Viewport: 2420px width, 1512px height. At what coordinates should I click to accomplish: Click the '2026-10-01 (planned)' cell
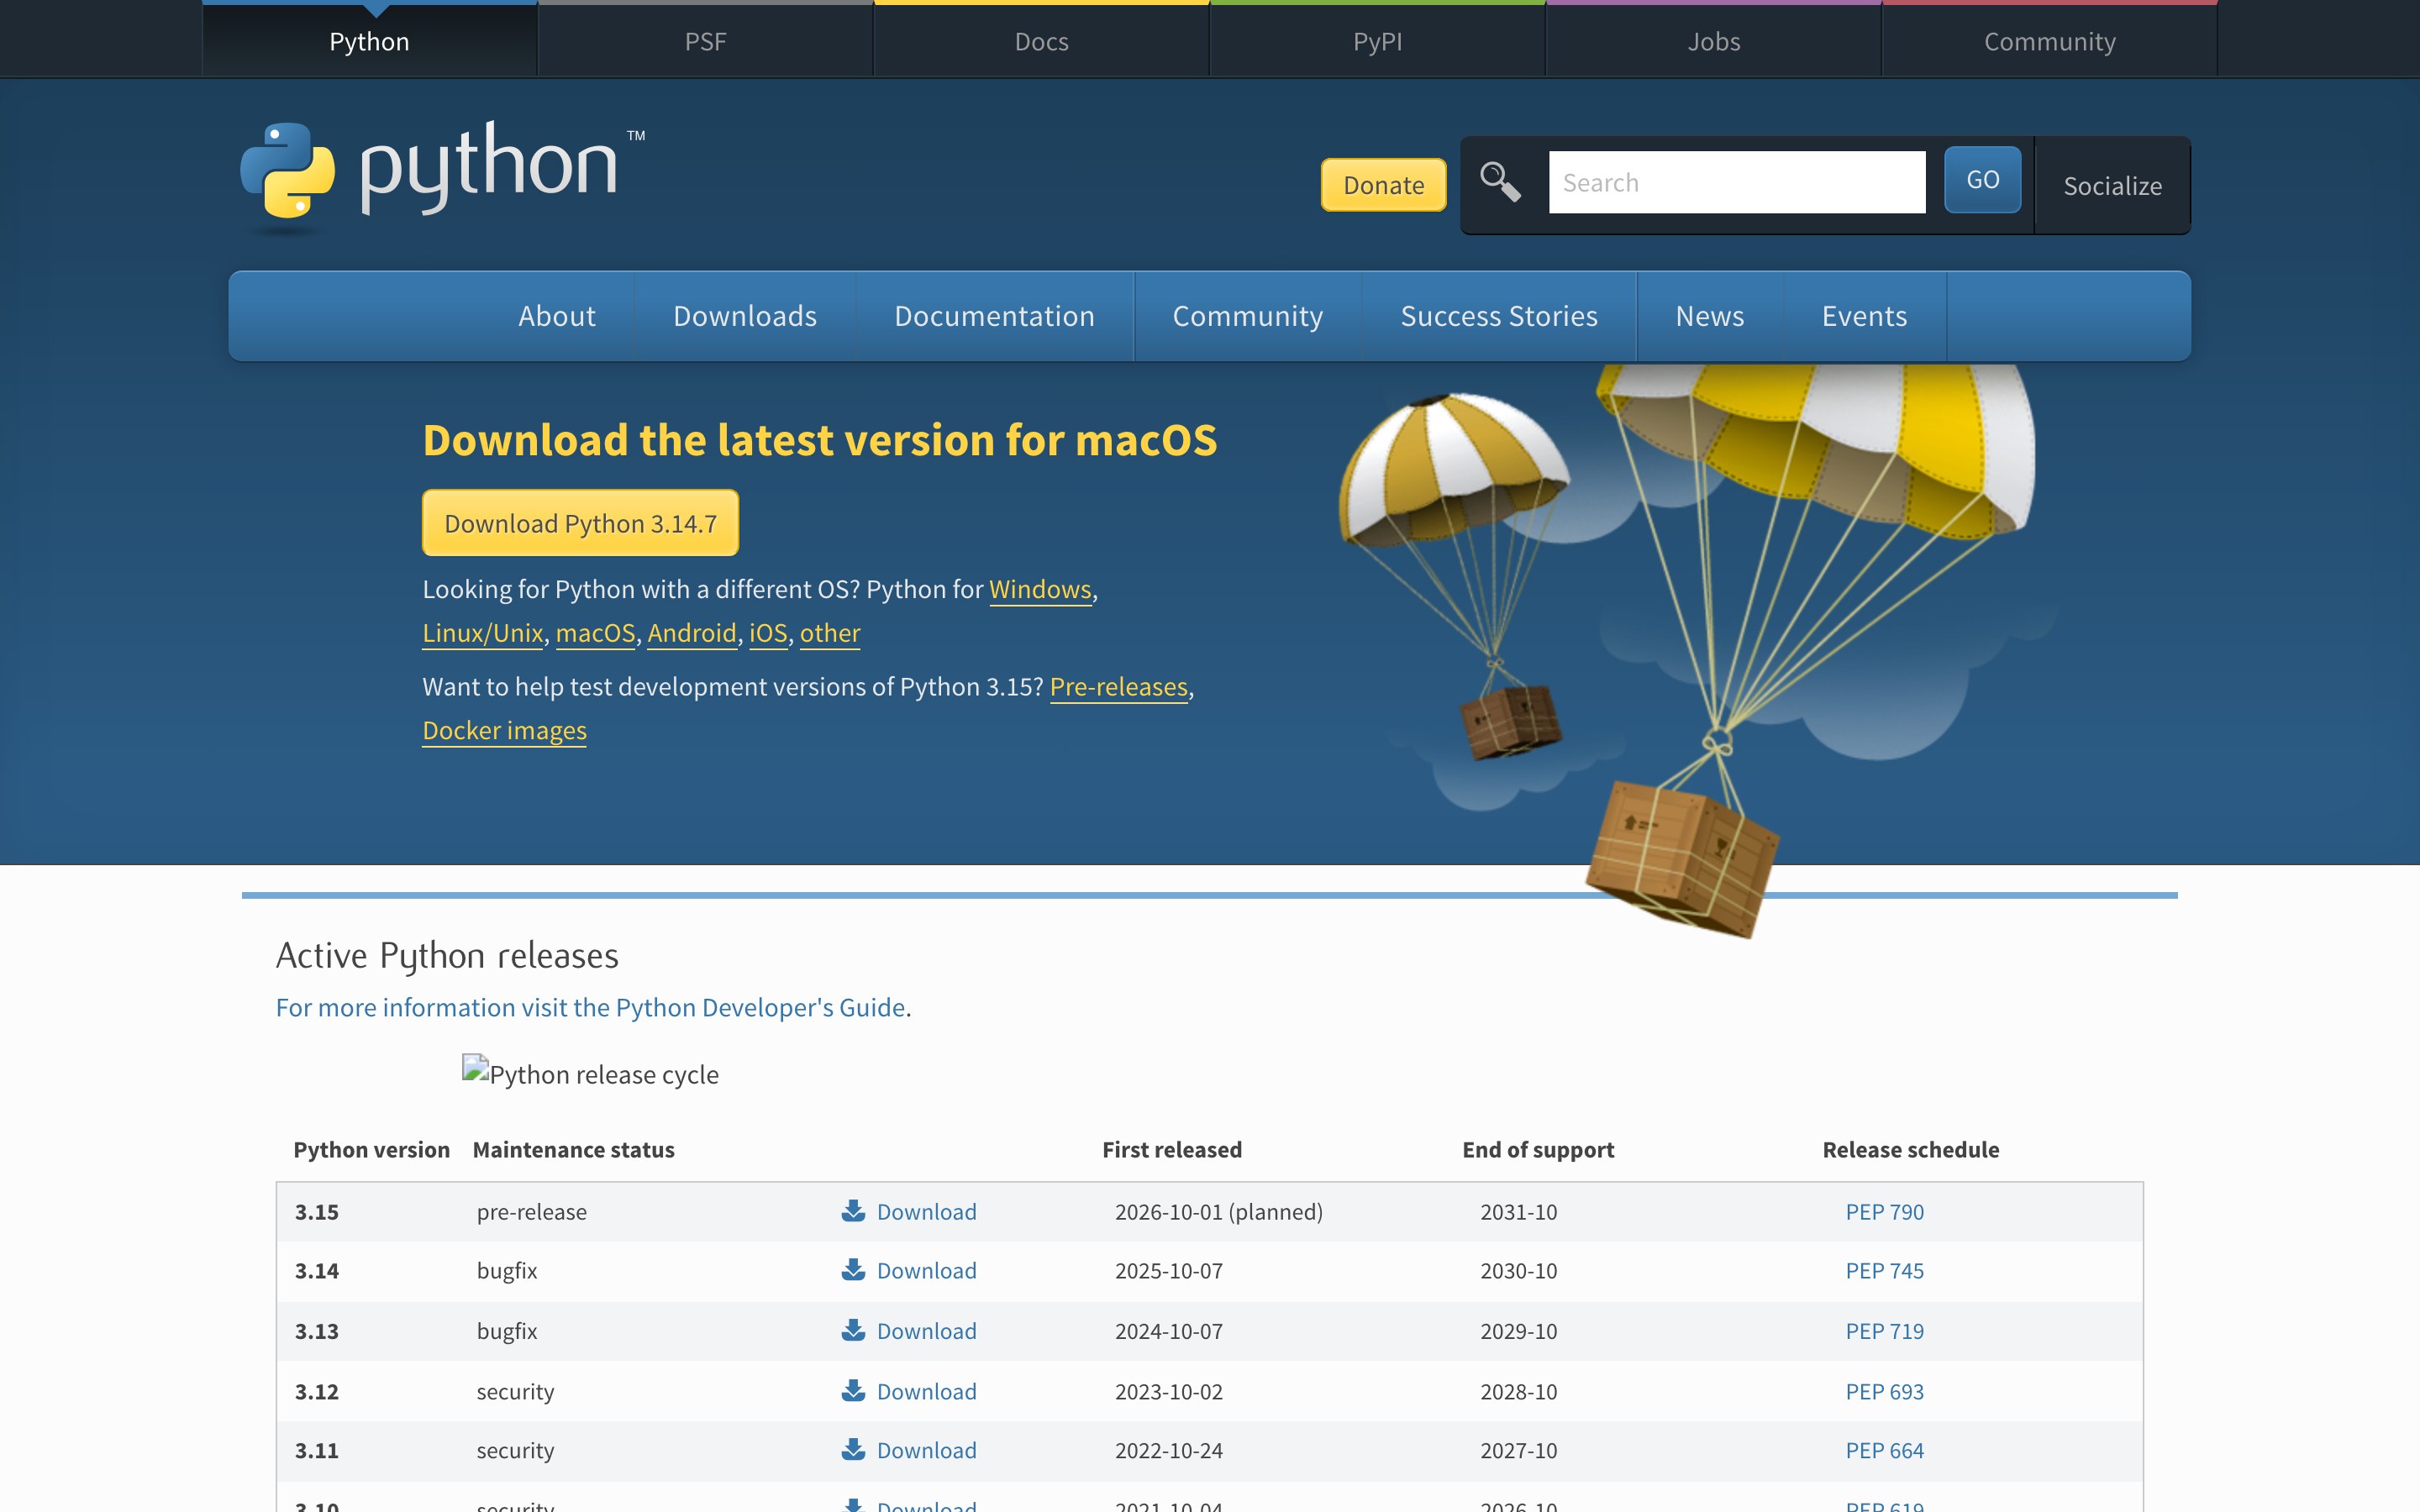click(1218, 1211)
